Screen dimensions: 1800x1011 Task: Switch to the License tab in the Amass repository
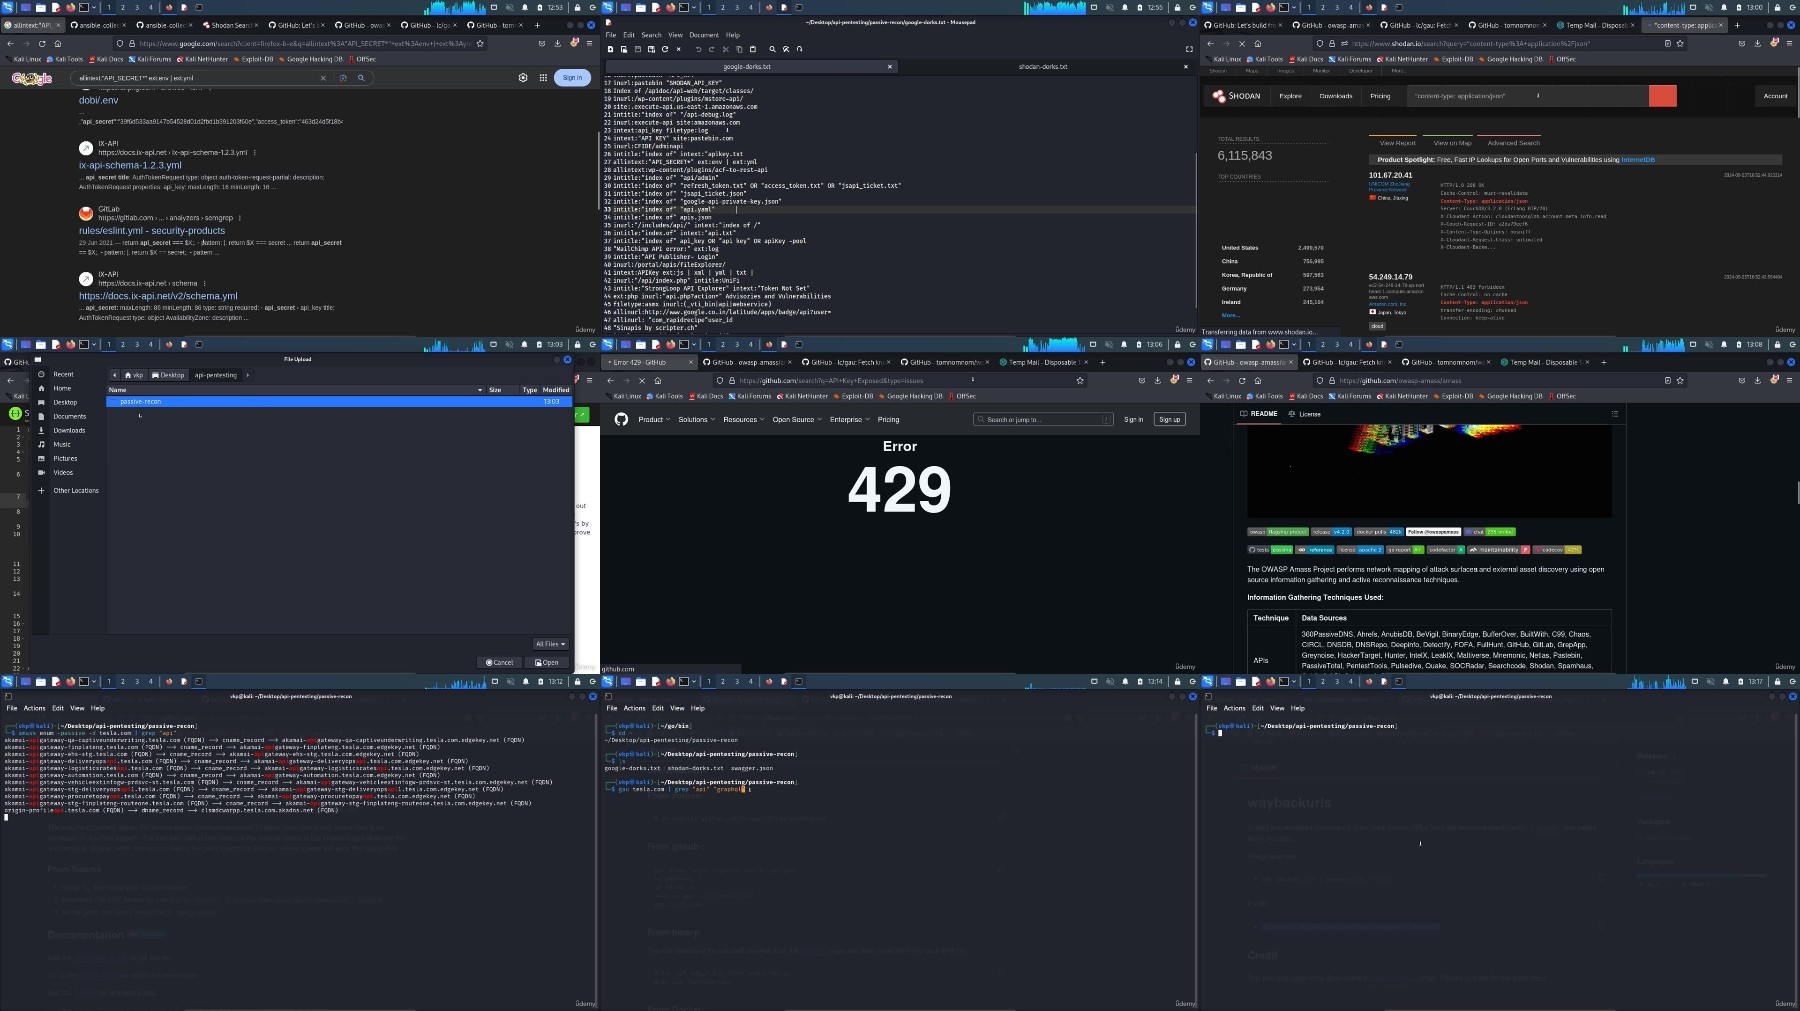1305,414
